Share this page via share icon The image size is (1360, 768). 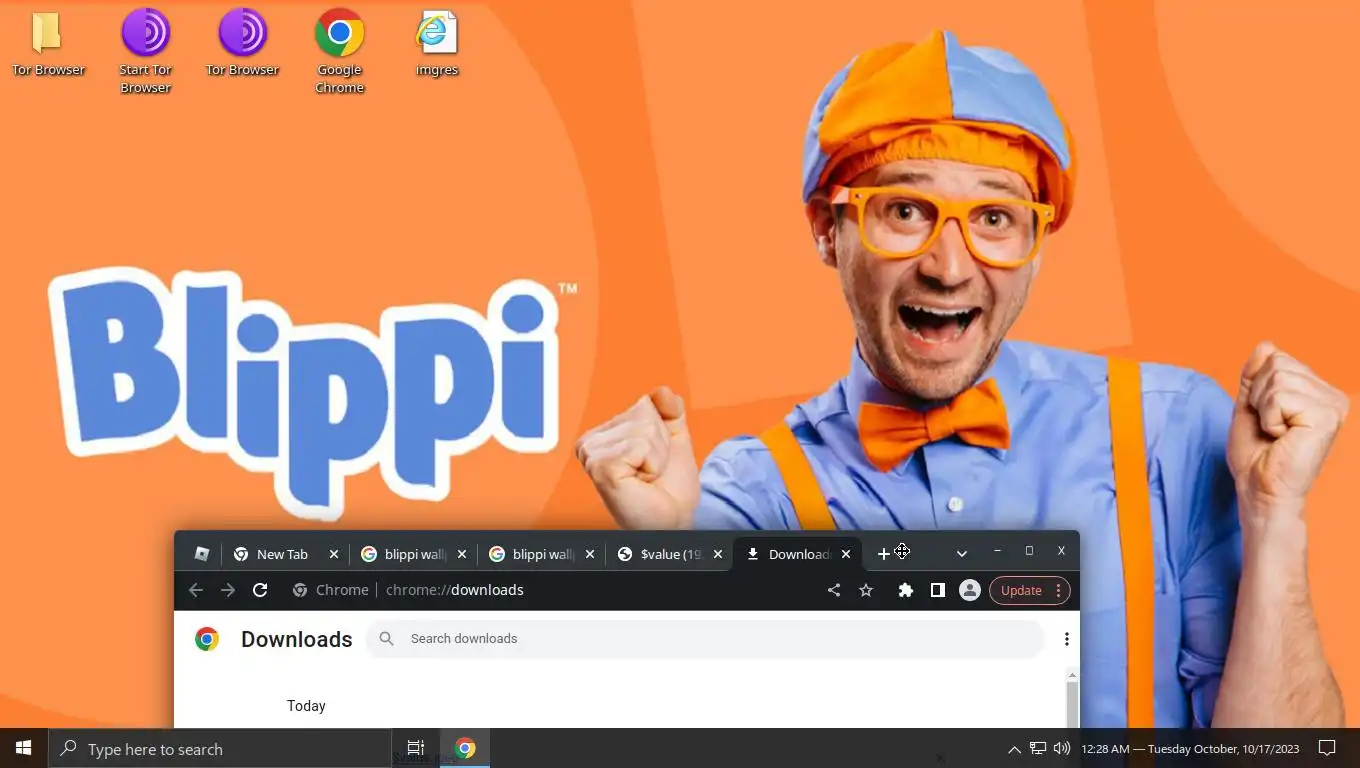click(x=834, y=590)
